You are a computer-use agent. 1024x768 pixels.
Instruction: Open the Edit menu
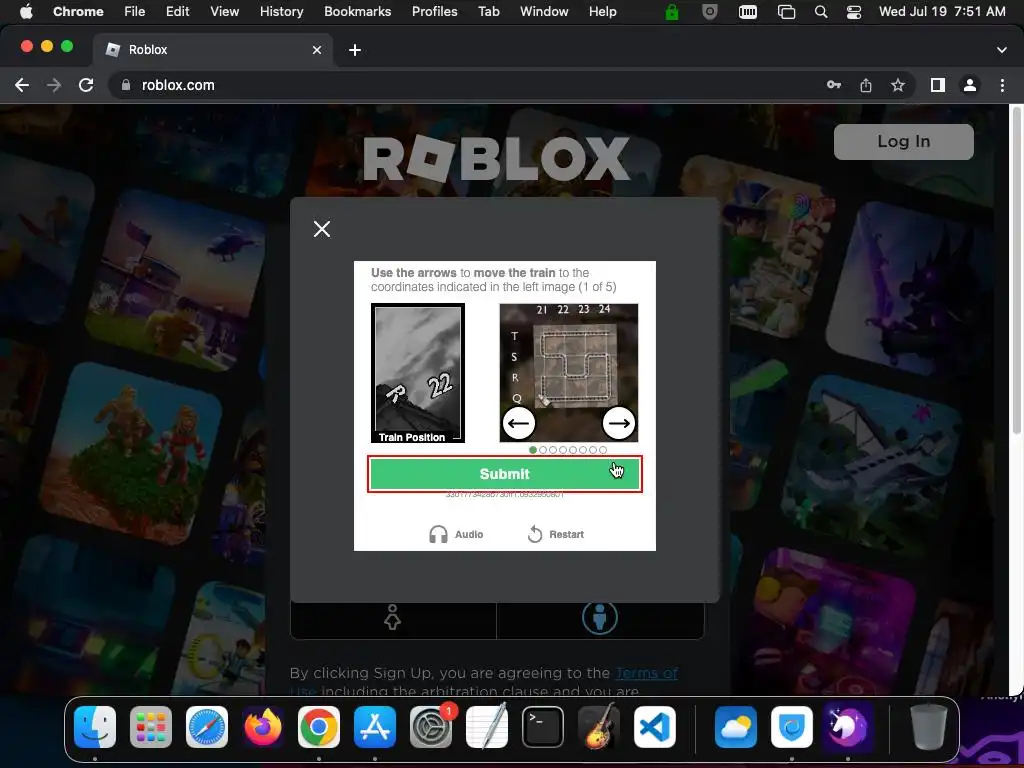177,12
